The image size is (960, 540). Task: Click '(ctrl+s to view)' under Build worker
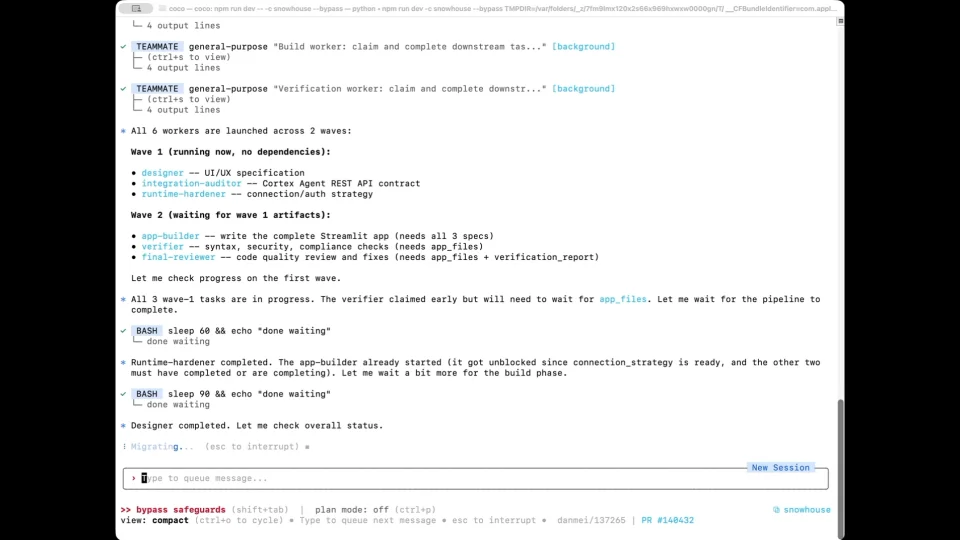[x=189, y=57]
